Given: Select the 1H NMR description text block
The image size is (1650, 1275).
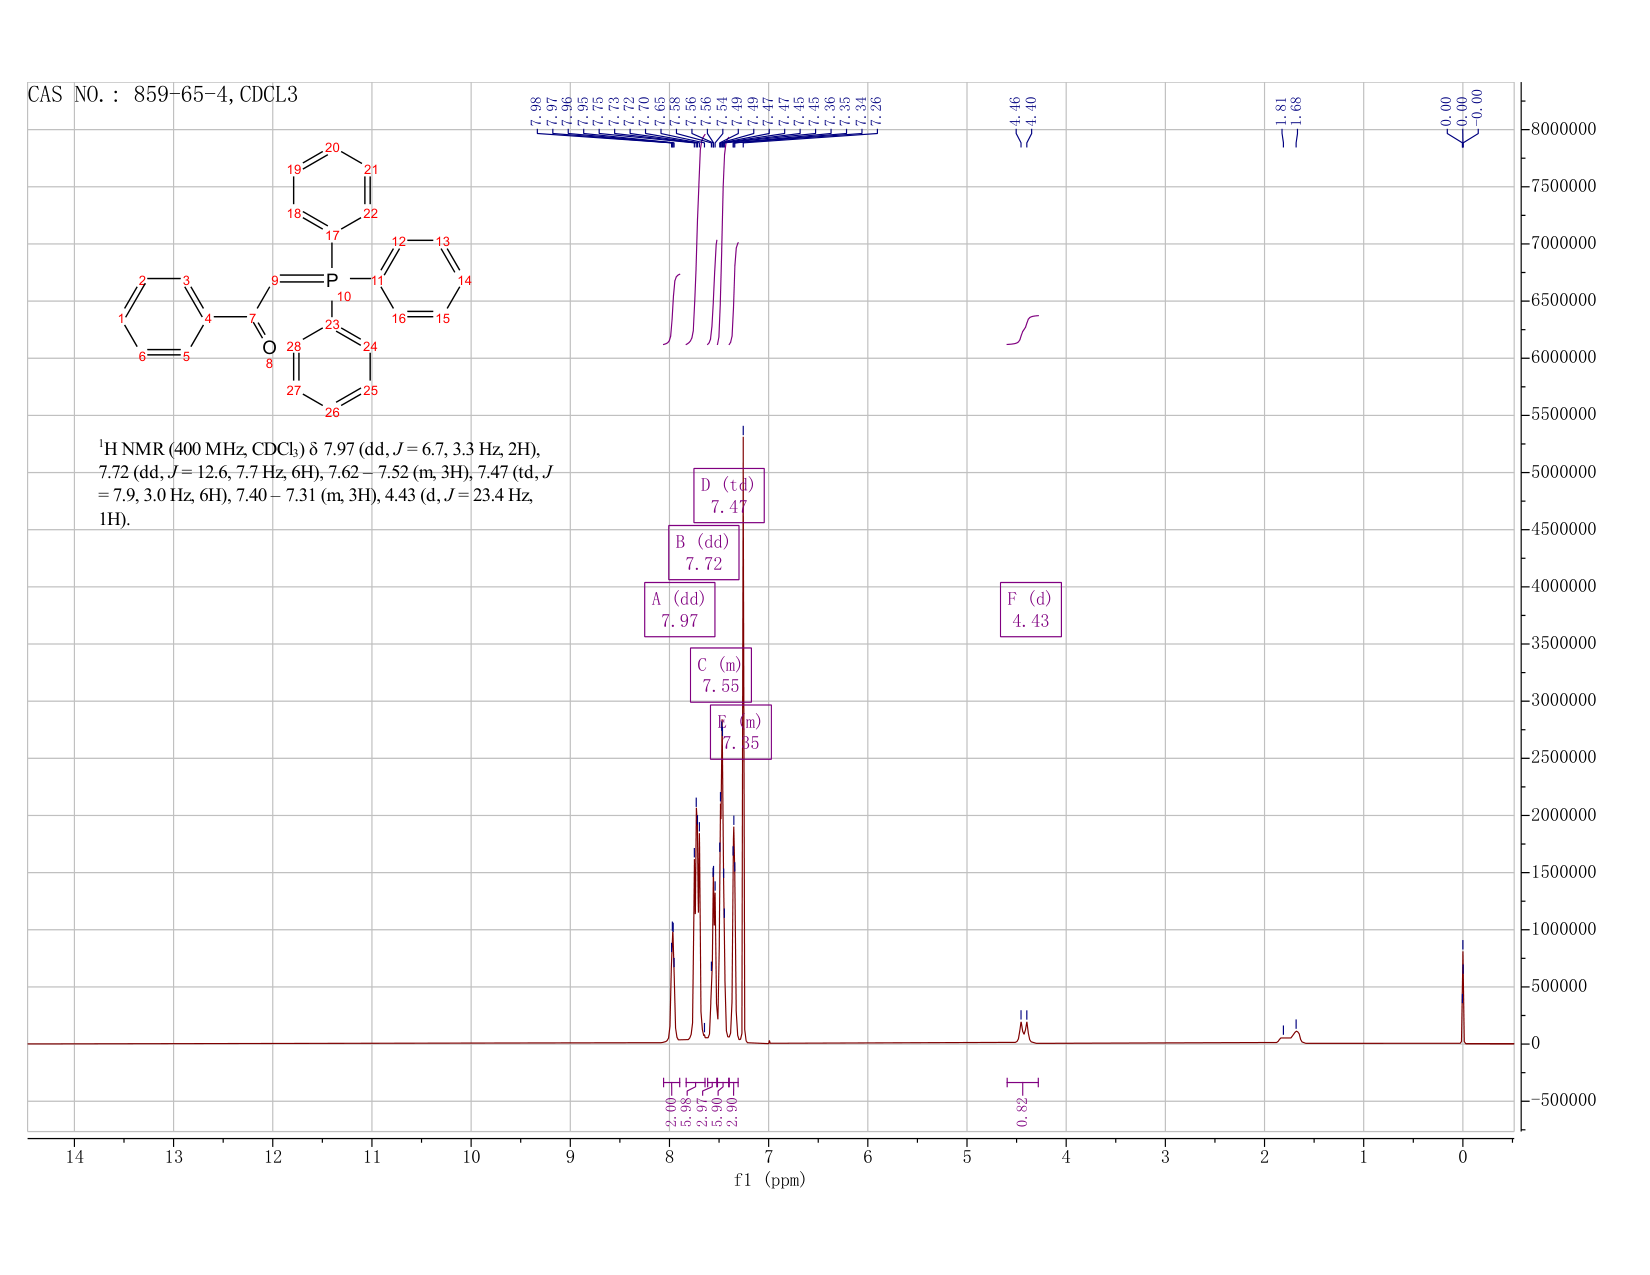Looking at the screenshot, I should [x=325, y=484].
